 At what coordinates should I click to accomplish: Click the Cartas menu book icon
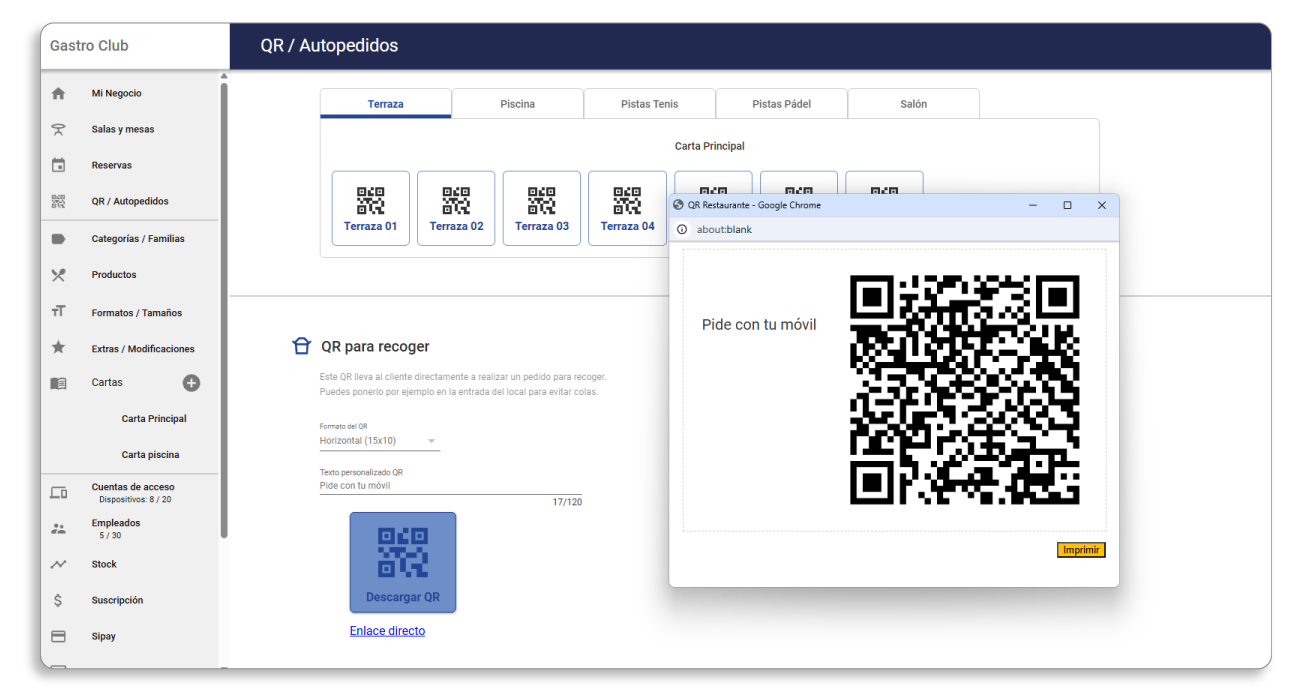click(58, 383)
